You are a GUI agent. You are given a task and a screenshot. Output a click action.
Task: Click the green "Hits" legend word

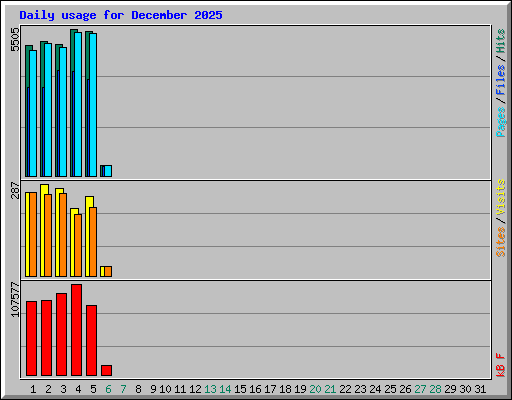tap(501, 41)
